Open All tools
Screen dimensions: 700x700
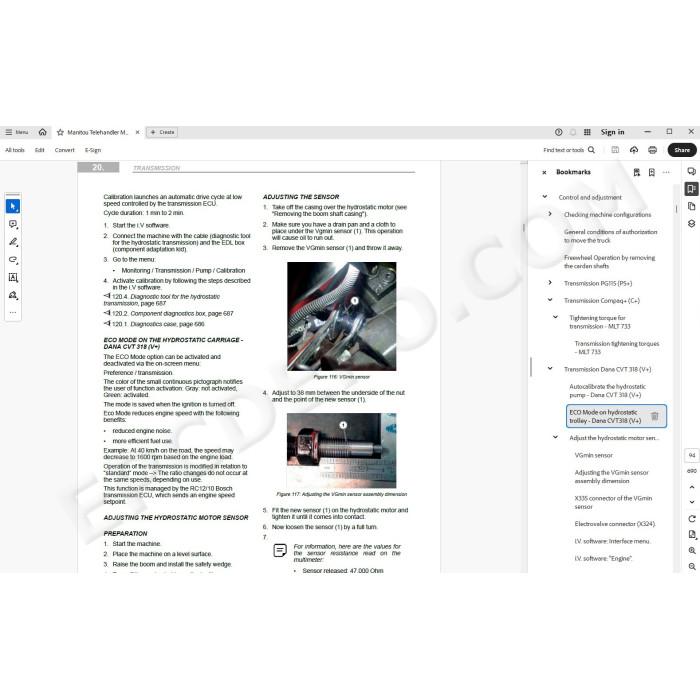pyautogui.click(x=15, y=150)
